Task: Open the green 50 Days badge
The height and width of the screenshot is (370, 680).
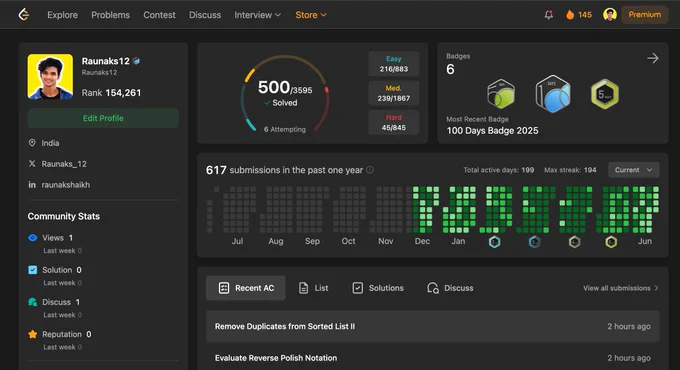Action: click(501, 94)
